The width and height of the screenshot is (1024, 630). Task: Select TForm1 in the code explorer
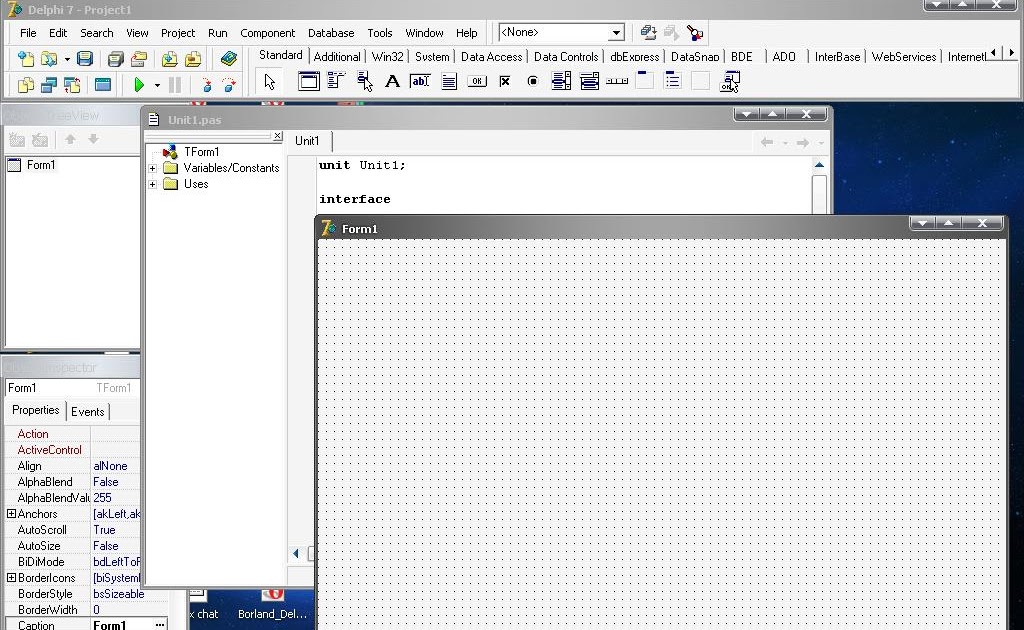point(202,152)
